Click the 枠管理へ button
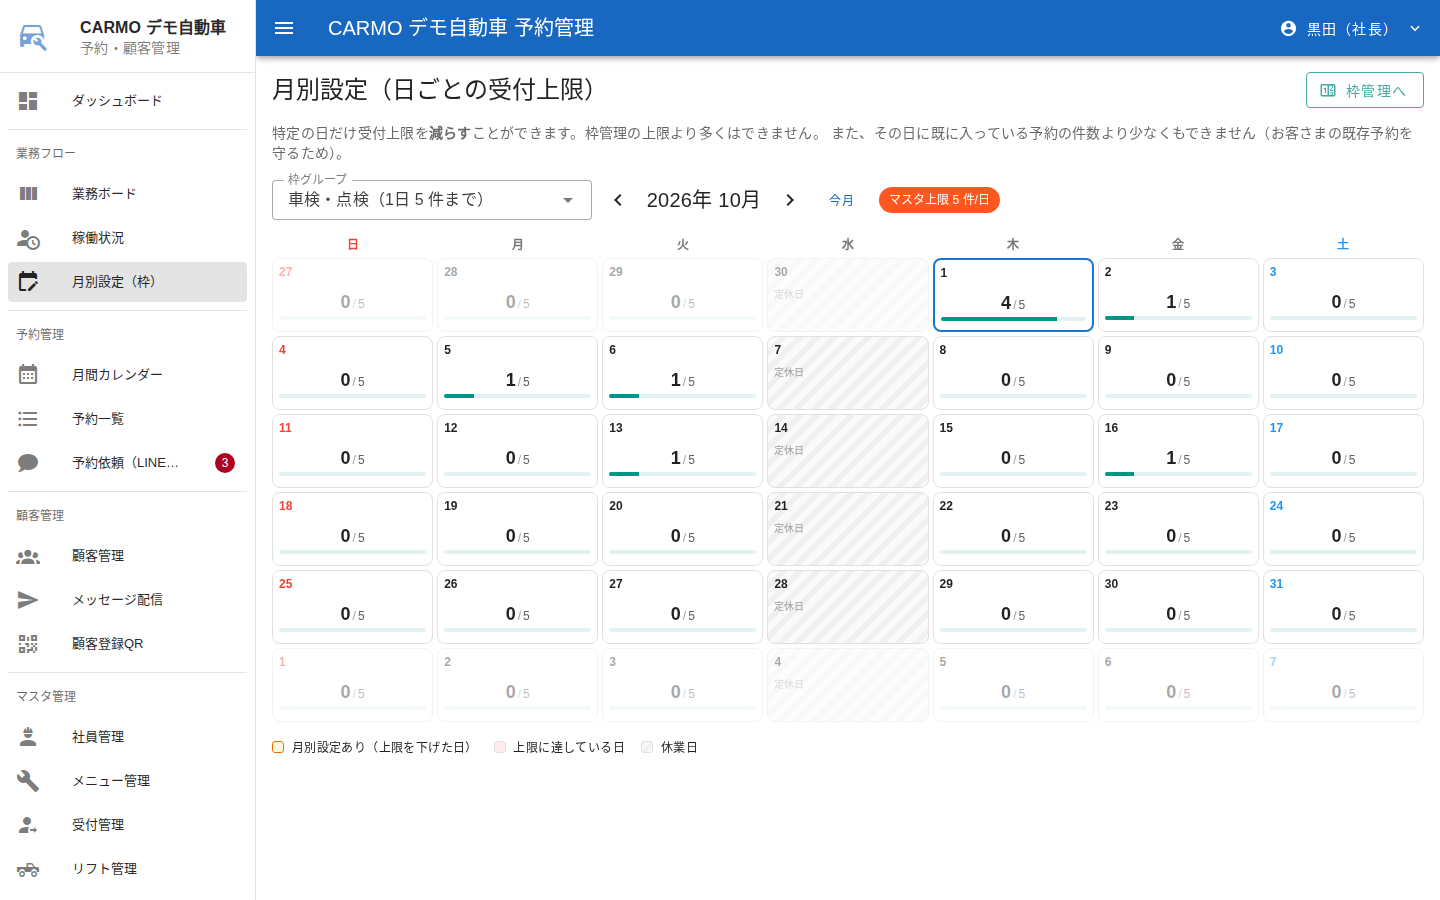Viewport: 1440px width, 900px height. click(1364, 90)
